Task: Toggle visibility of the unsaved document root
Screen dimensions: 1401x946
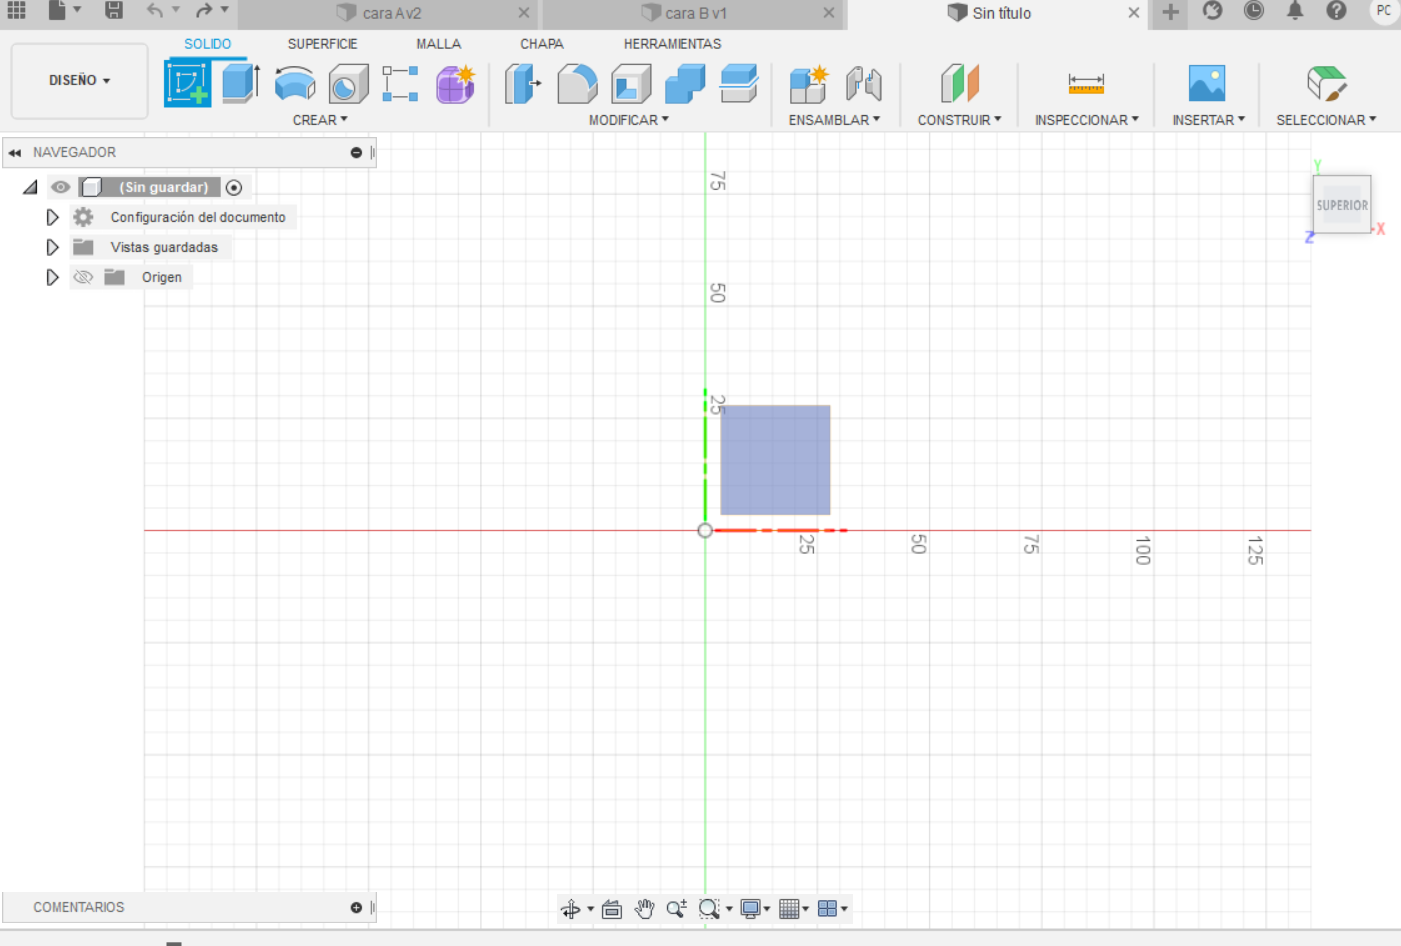Action: coord(61,187)
